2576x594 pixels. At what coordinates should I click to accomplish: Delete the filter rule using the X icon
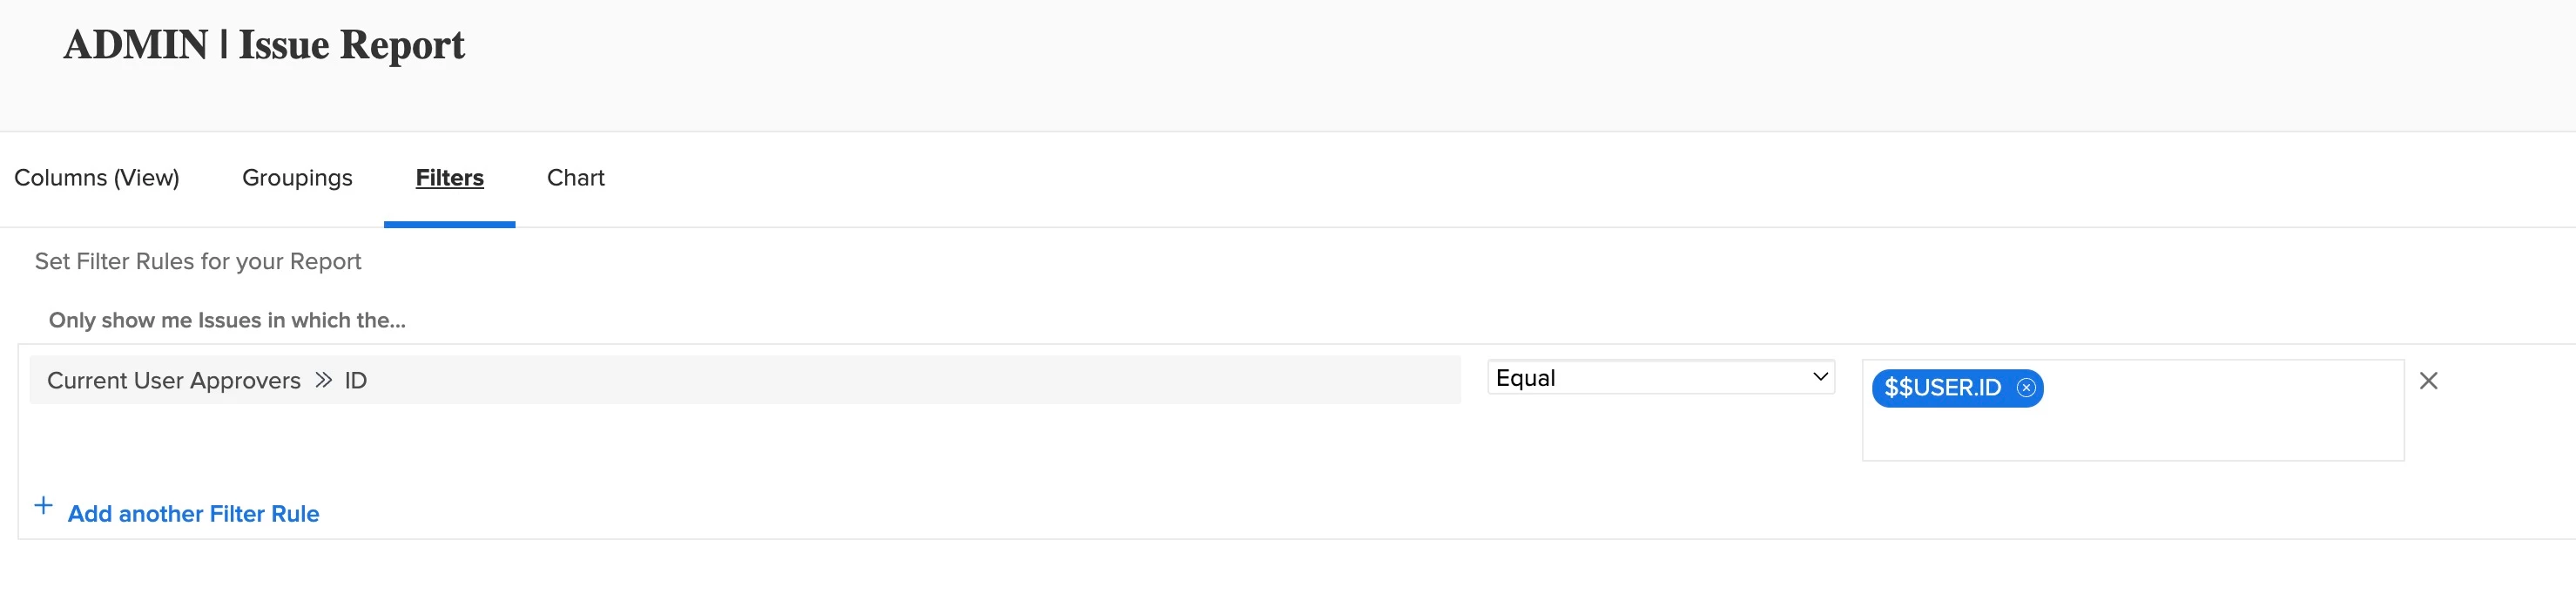tap(2428, 381)
